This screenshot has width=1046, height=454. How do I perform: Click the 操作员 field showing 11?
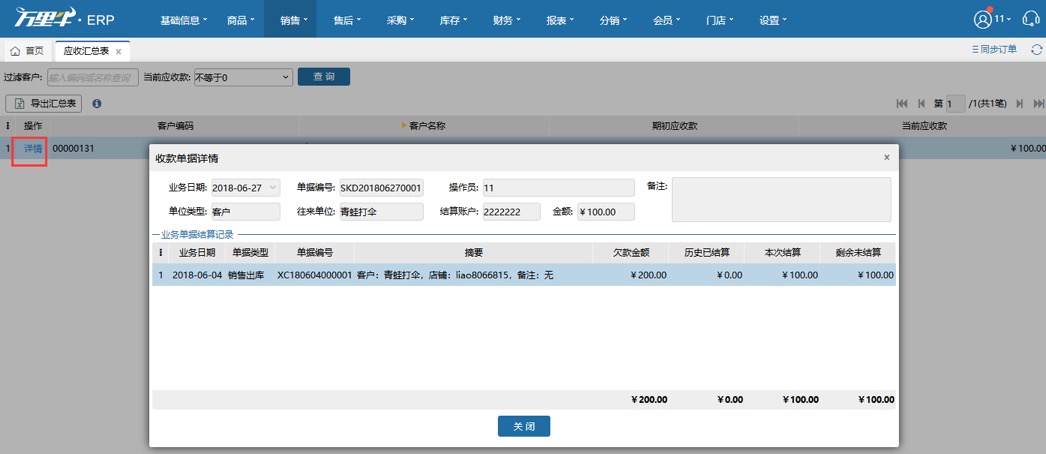pos(558,188)
